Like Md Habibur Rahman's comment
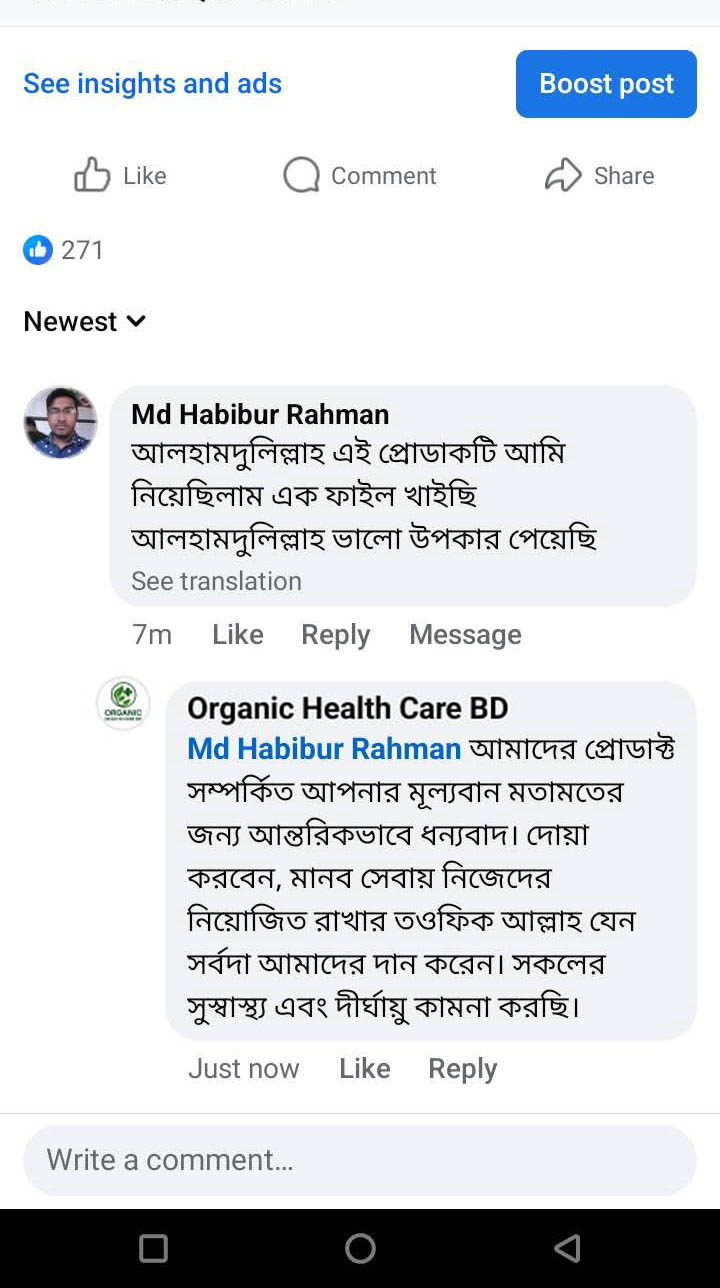Screen dimensions: 720x1288 coord(238,635)
